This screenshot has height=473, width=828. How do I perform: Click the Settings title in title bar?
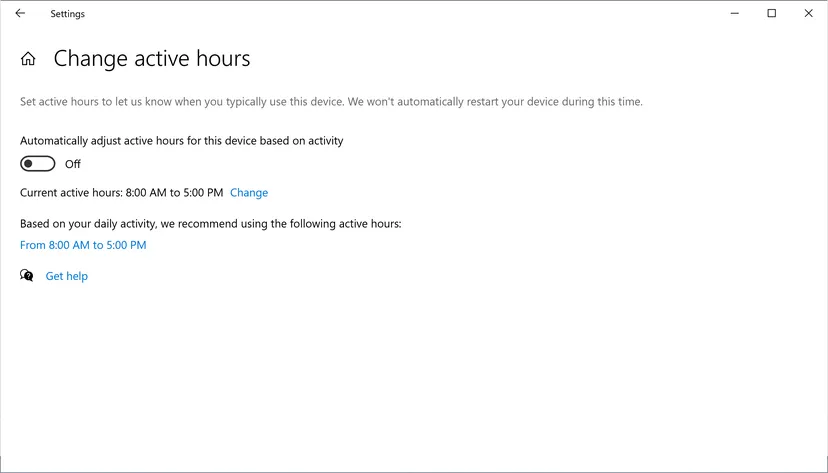pyautogui.click(x=68, y=14)
